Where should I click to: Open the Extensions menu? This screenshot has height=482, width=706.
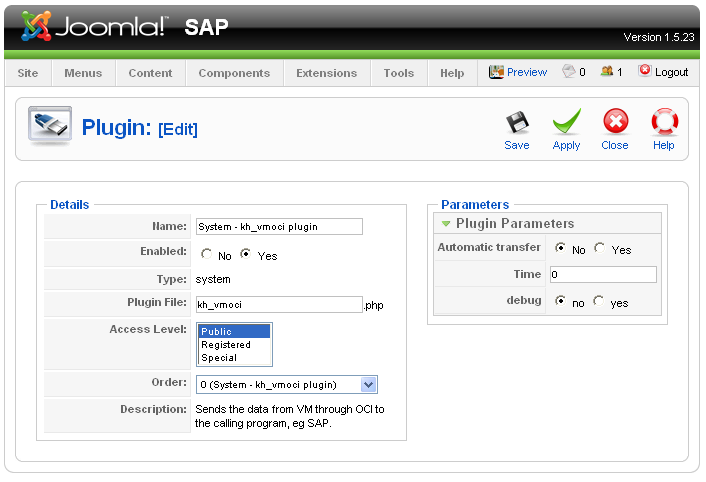point(326,73)
